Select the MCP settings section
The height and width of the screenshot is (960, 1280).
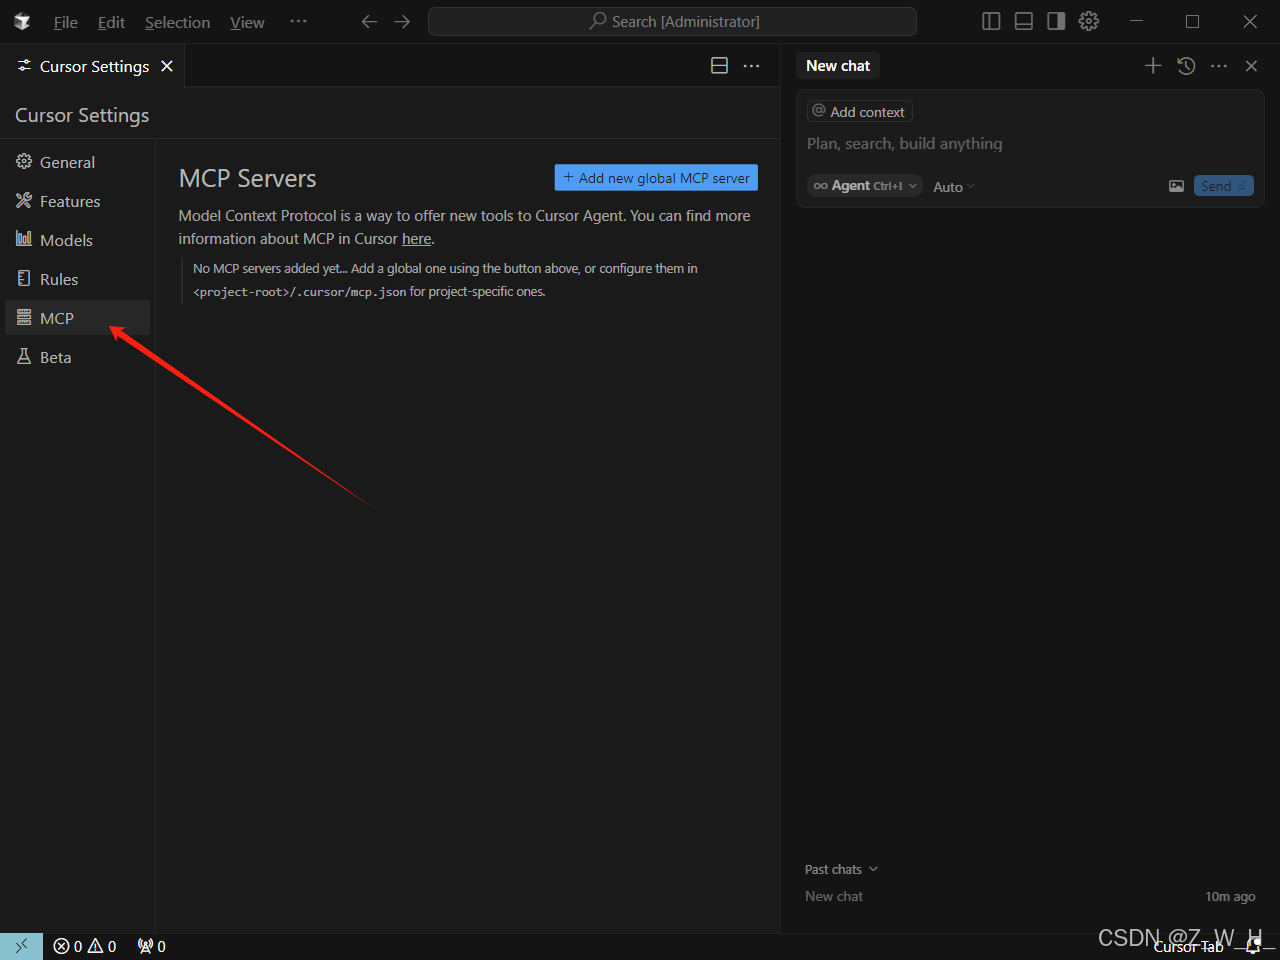77,318
